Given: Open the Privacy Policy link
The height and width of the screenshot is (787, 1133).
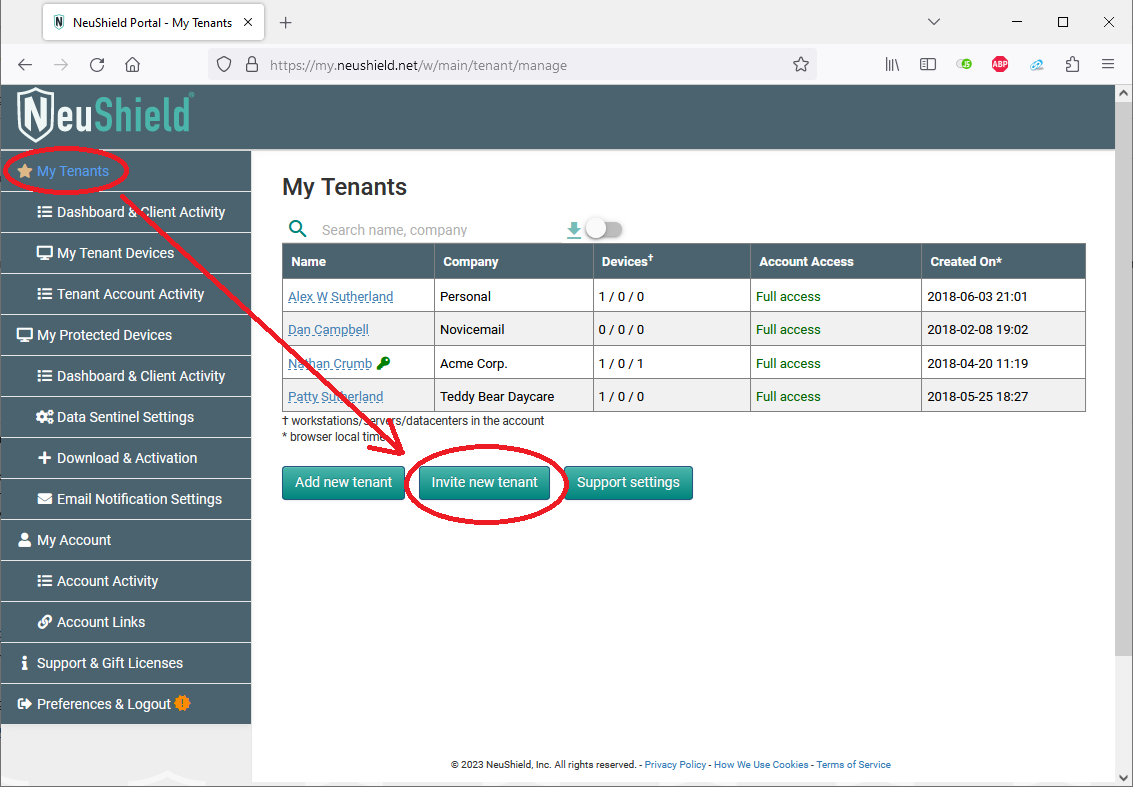Looking at the screenshot, I should 675,765.
